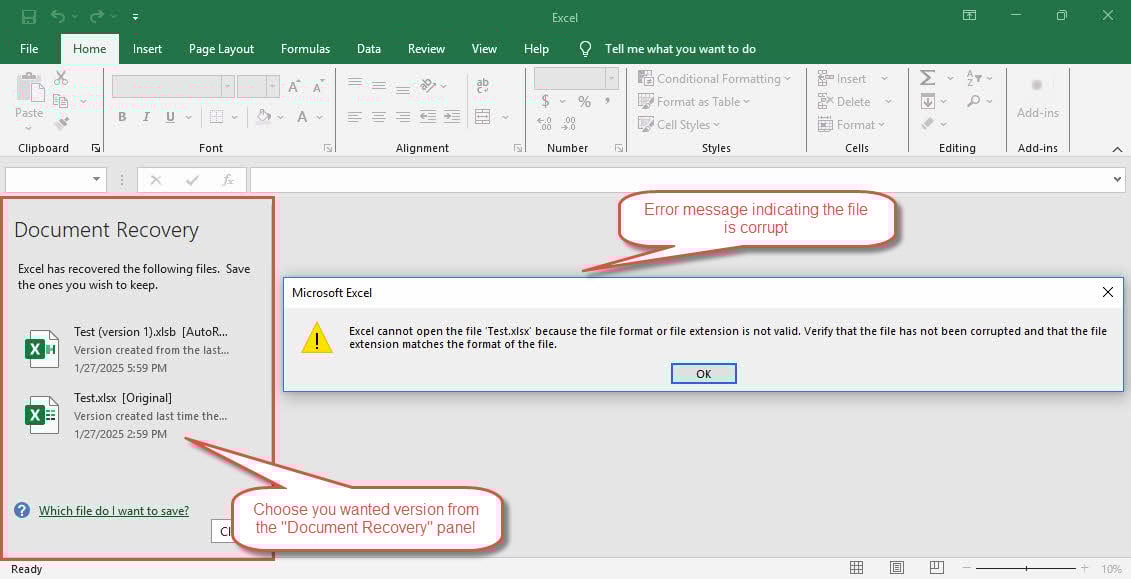Click the Add-ins icon
This screenshot has width=1131, height=579.
pyautogui.click(x=1037, y=95)
